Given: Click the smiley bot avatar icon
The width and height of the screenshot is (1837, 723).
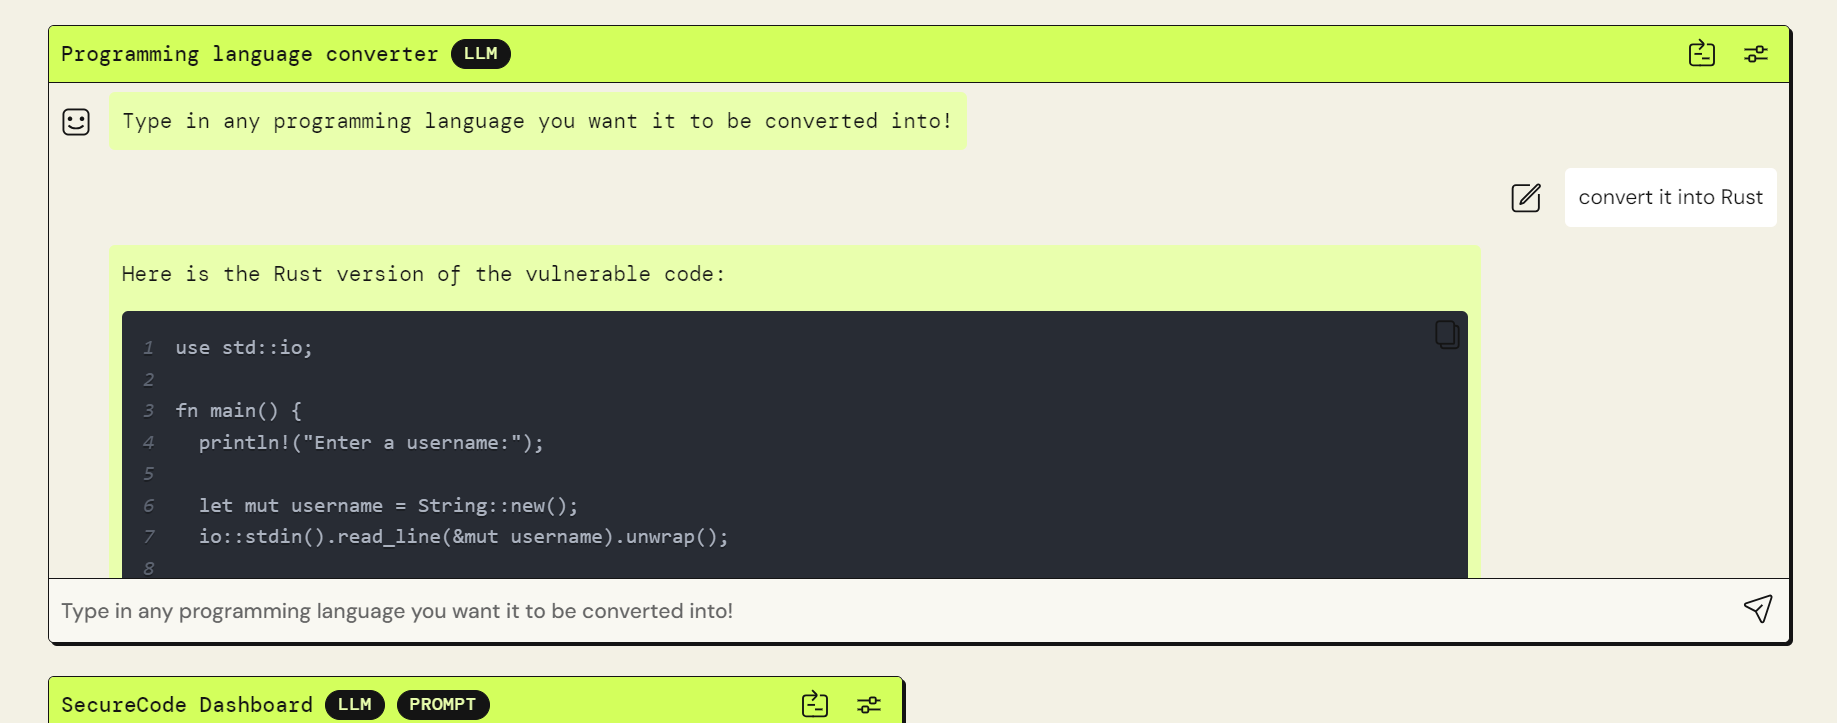Looking at the screenshot, I should pos(76,122).
